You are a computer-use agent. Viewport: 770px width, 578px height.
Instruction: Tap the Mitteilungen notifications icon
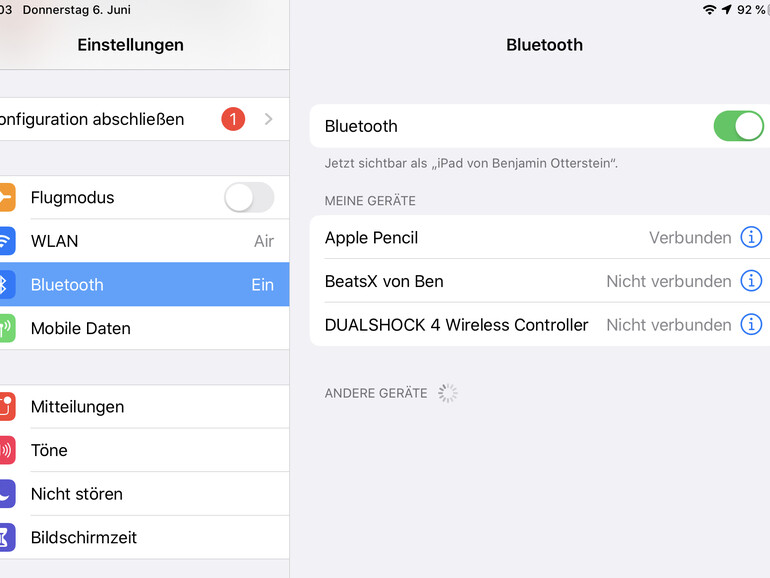[x=7, y=407]
